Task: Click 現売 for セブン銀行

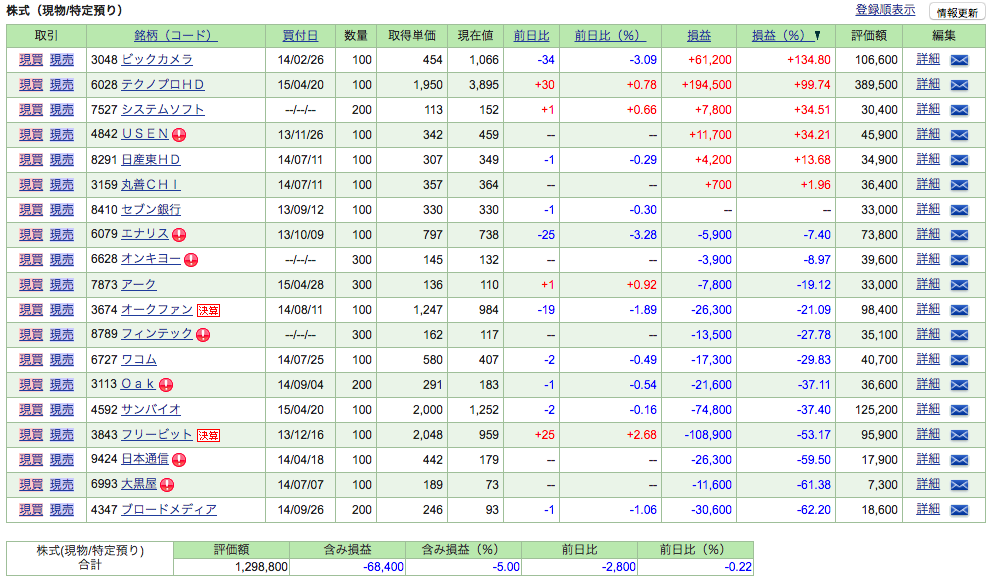Action: tap(62, 209)
